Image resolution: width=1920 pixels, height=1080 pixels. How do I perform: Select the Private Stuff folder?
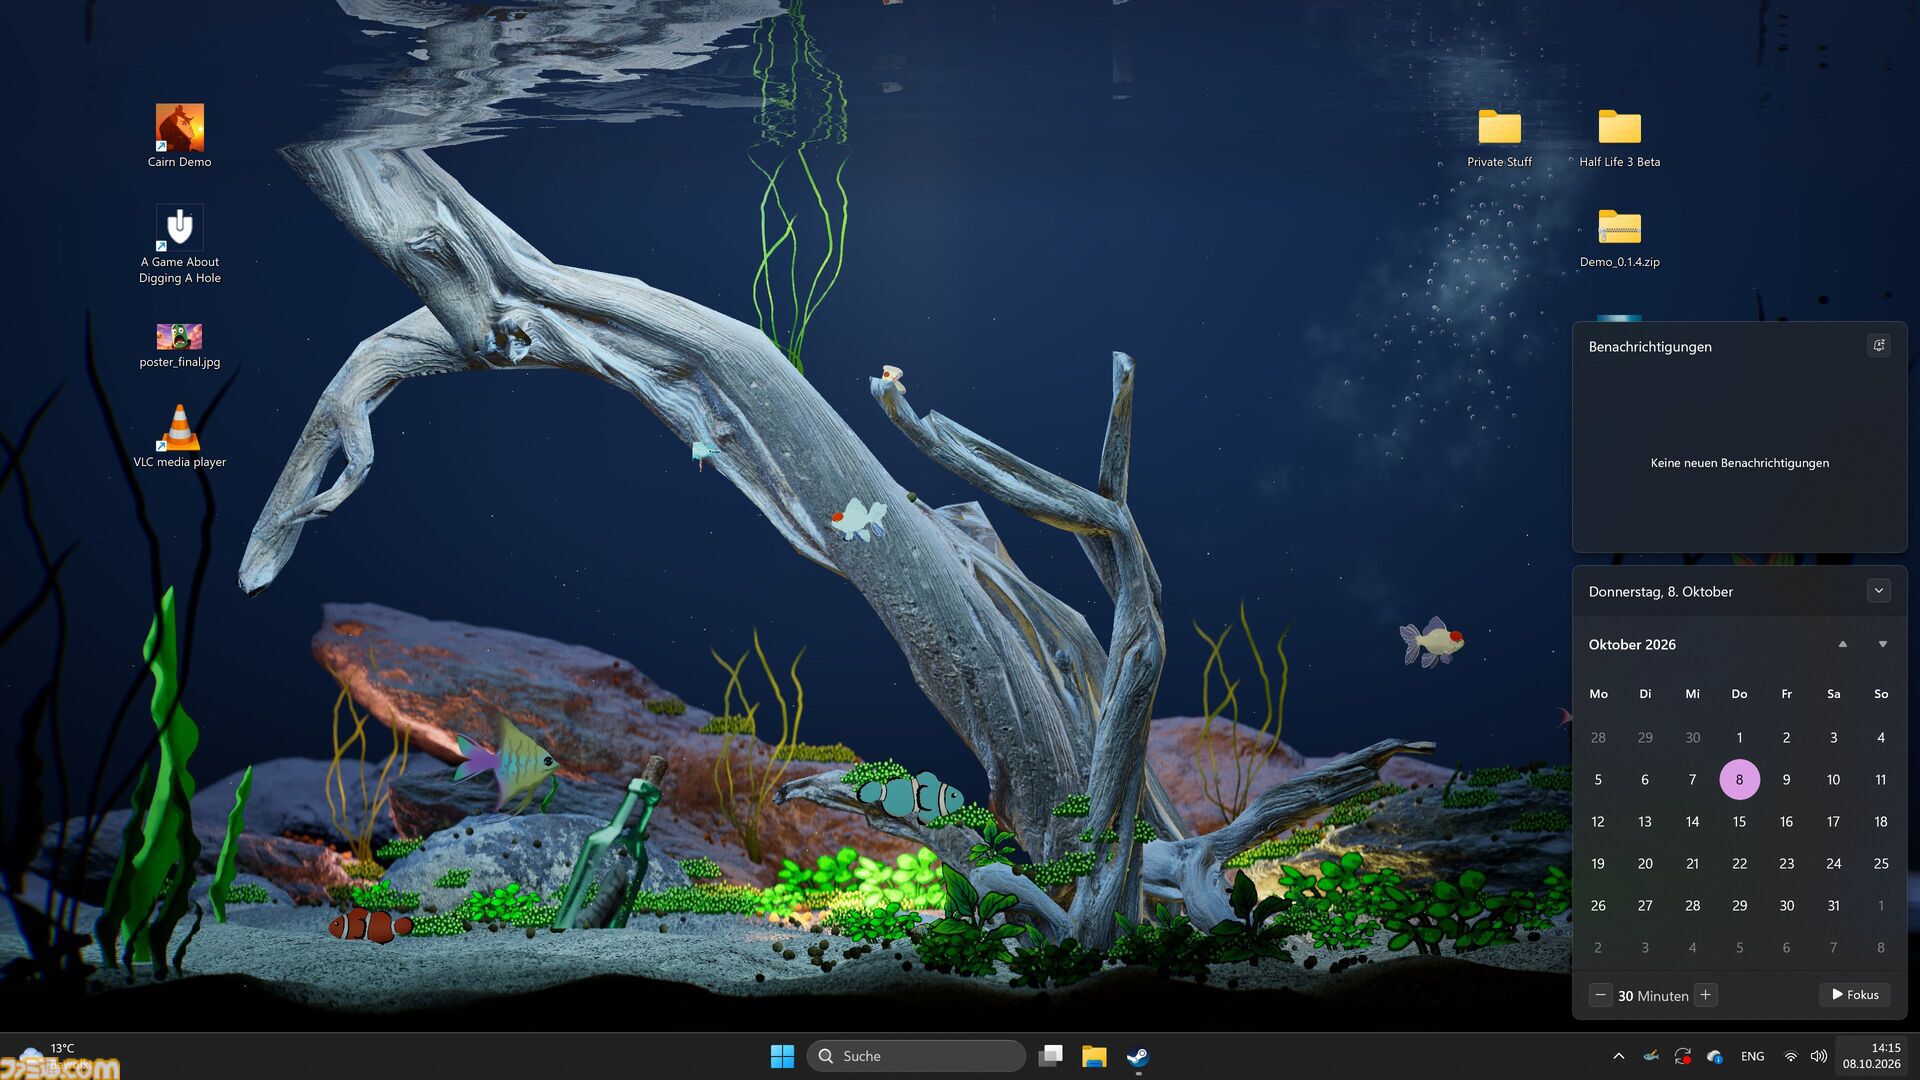click(1499, 137)
